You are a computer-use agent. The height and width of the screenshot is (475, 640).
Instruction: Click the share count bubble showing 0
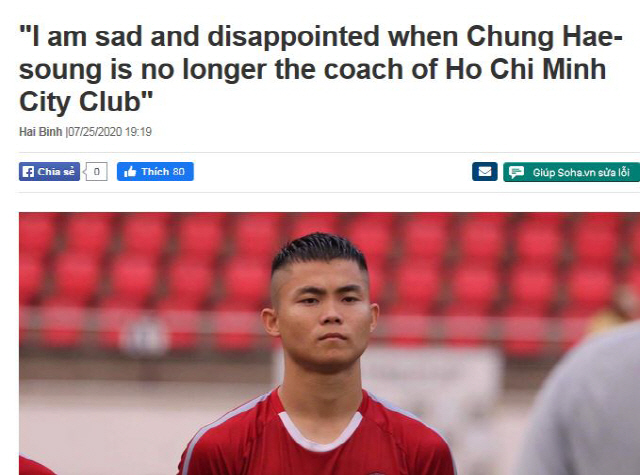96,171
